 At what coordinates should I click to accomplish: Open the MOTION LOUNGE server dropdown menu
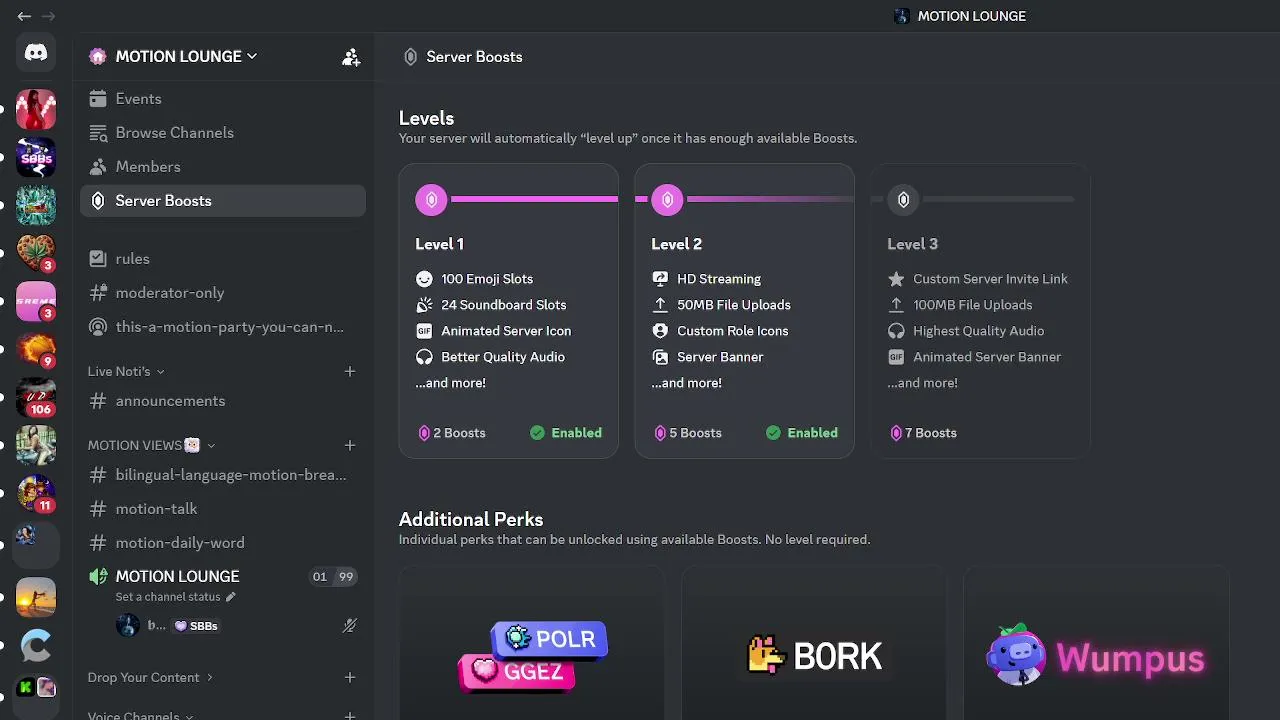tap(186, 57)
